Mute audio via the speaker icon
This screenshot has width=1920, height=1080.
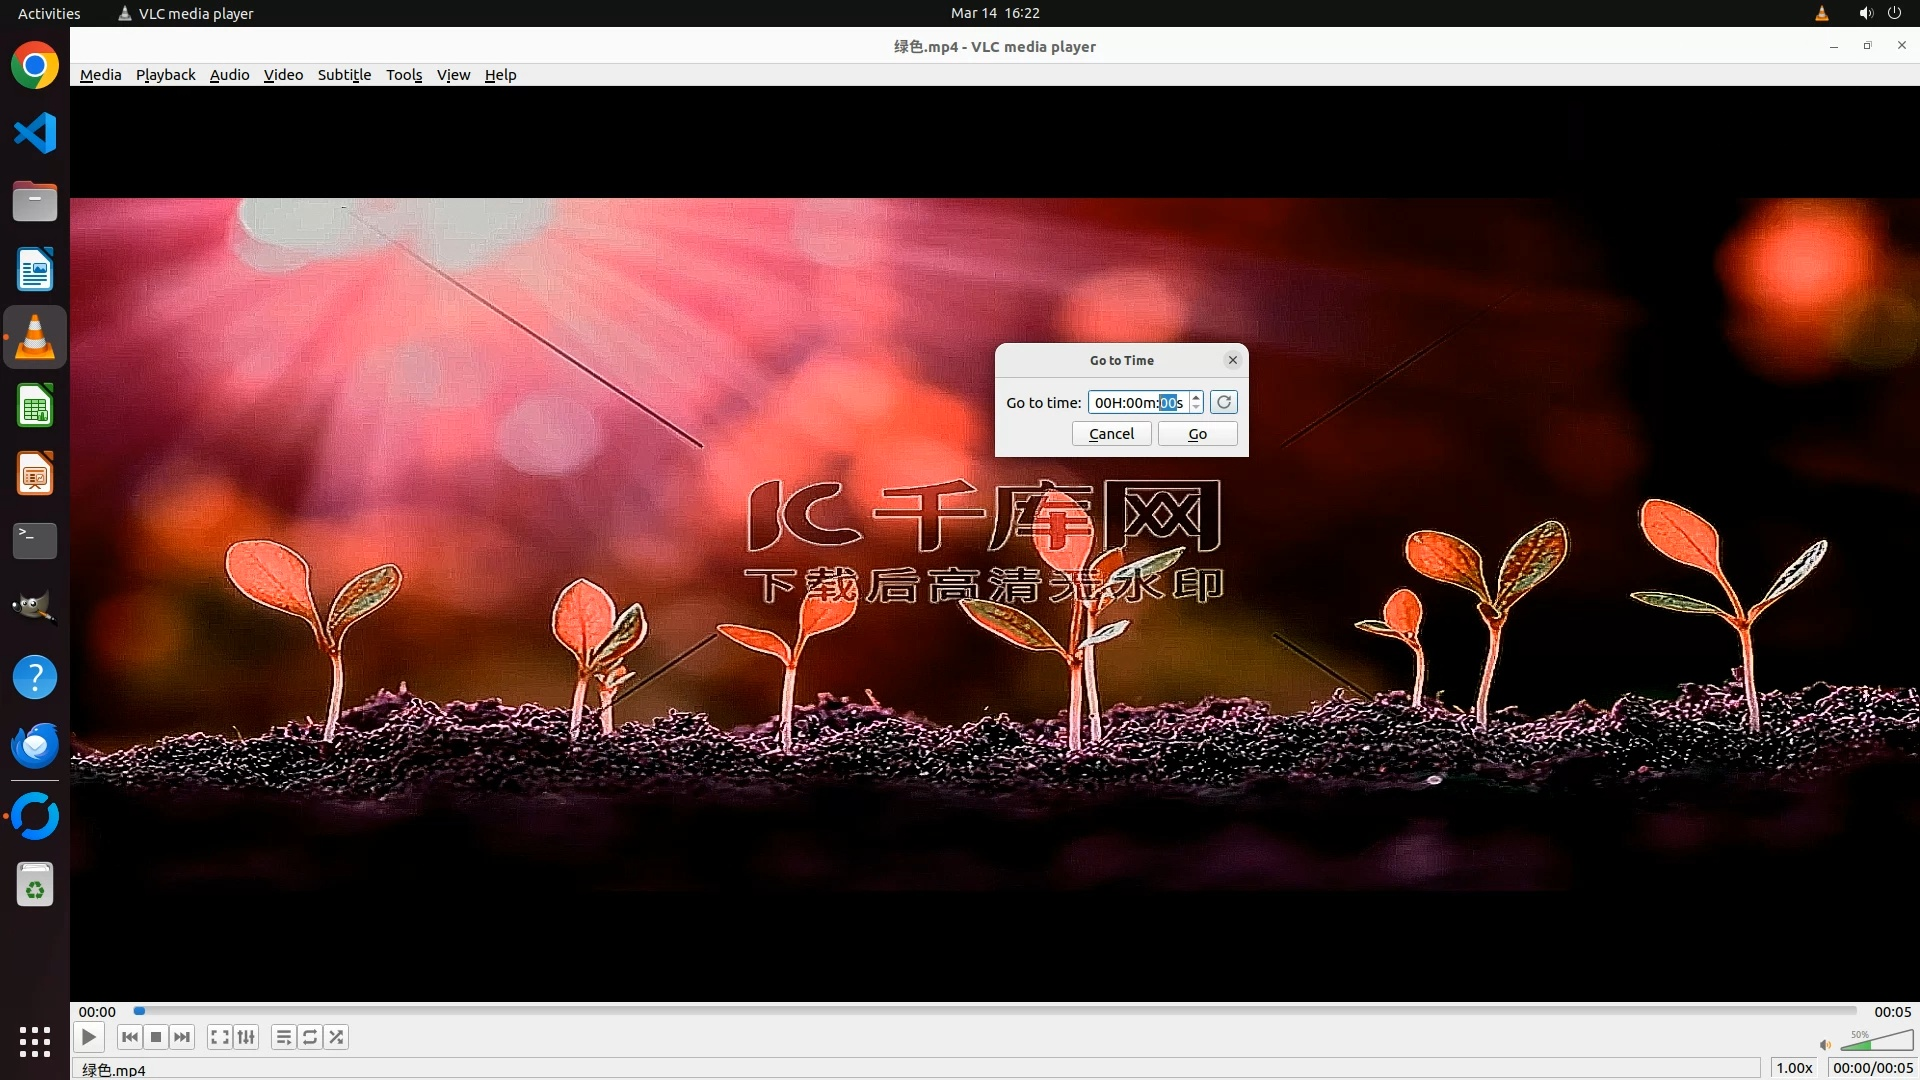pos(1825,1045)
